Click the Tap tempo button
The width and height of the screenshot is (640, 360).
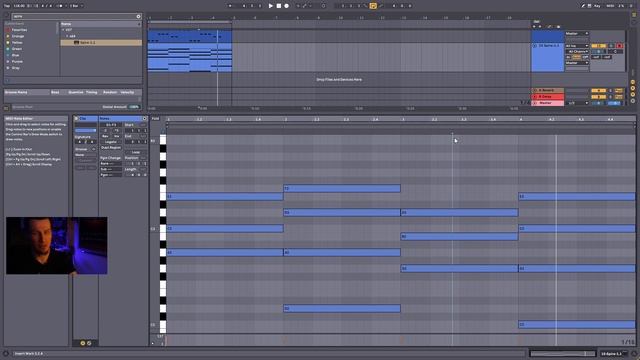tap(7, 6)
